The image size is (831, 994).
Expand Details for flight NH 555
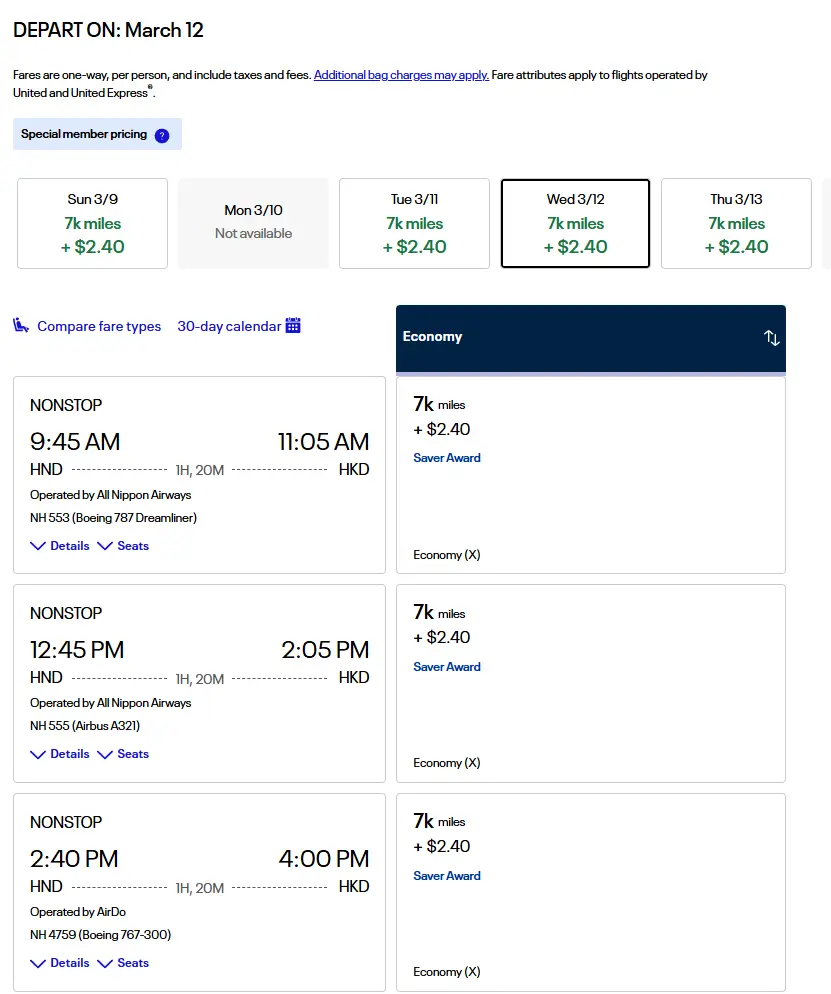click(60, 754)
